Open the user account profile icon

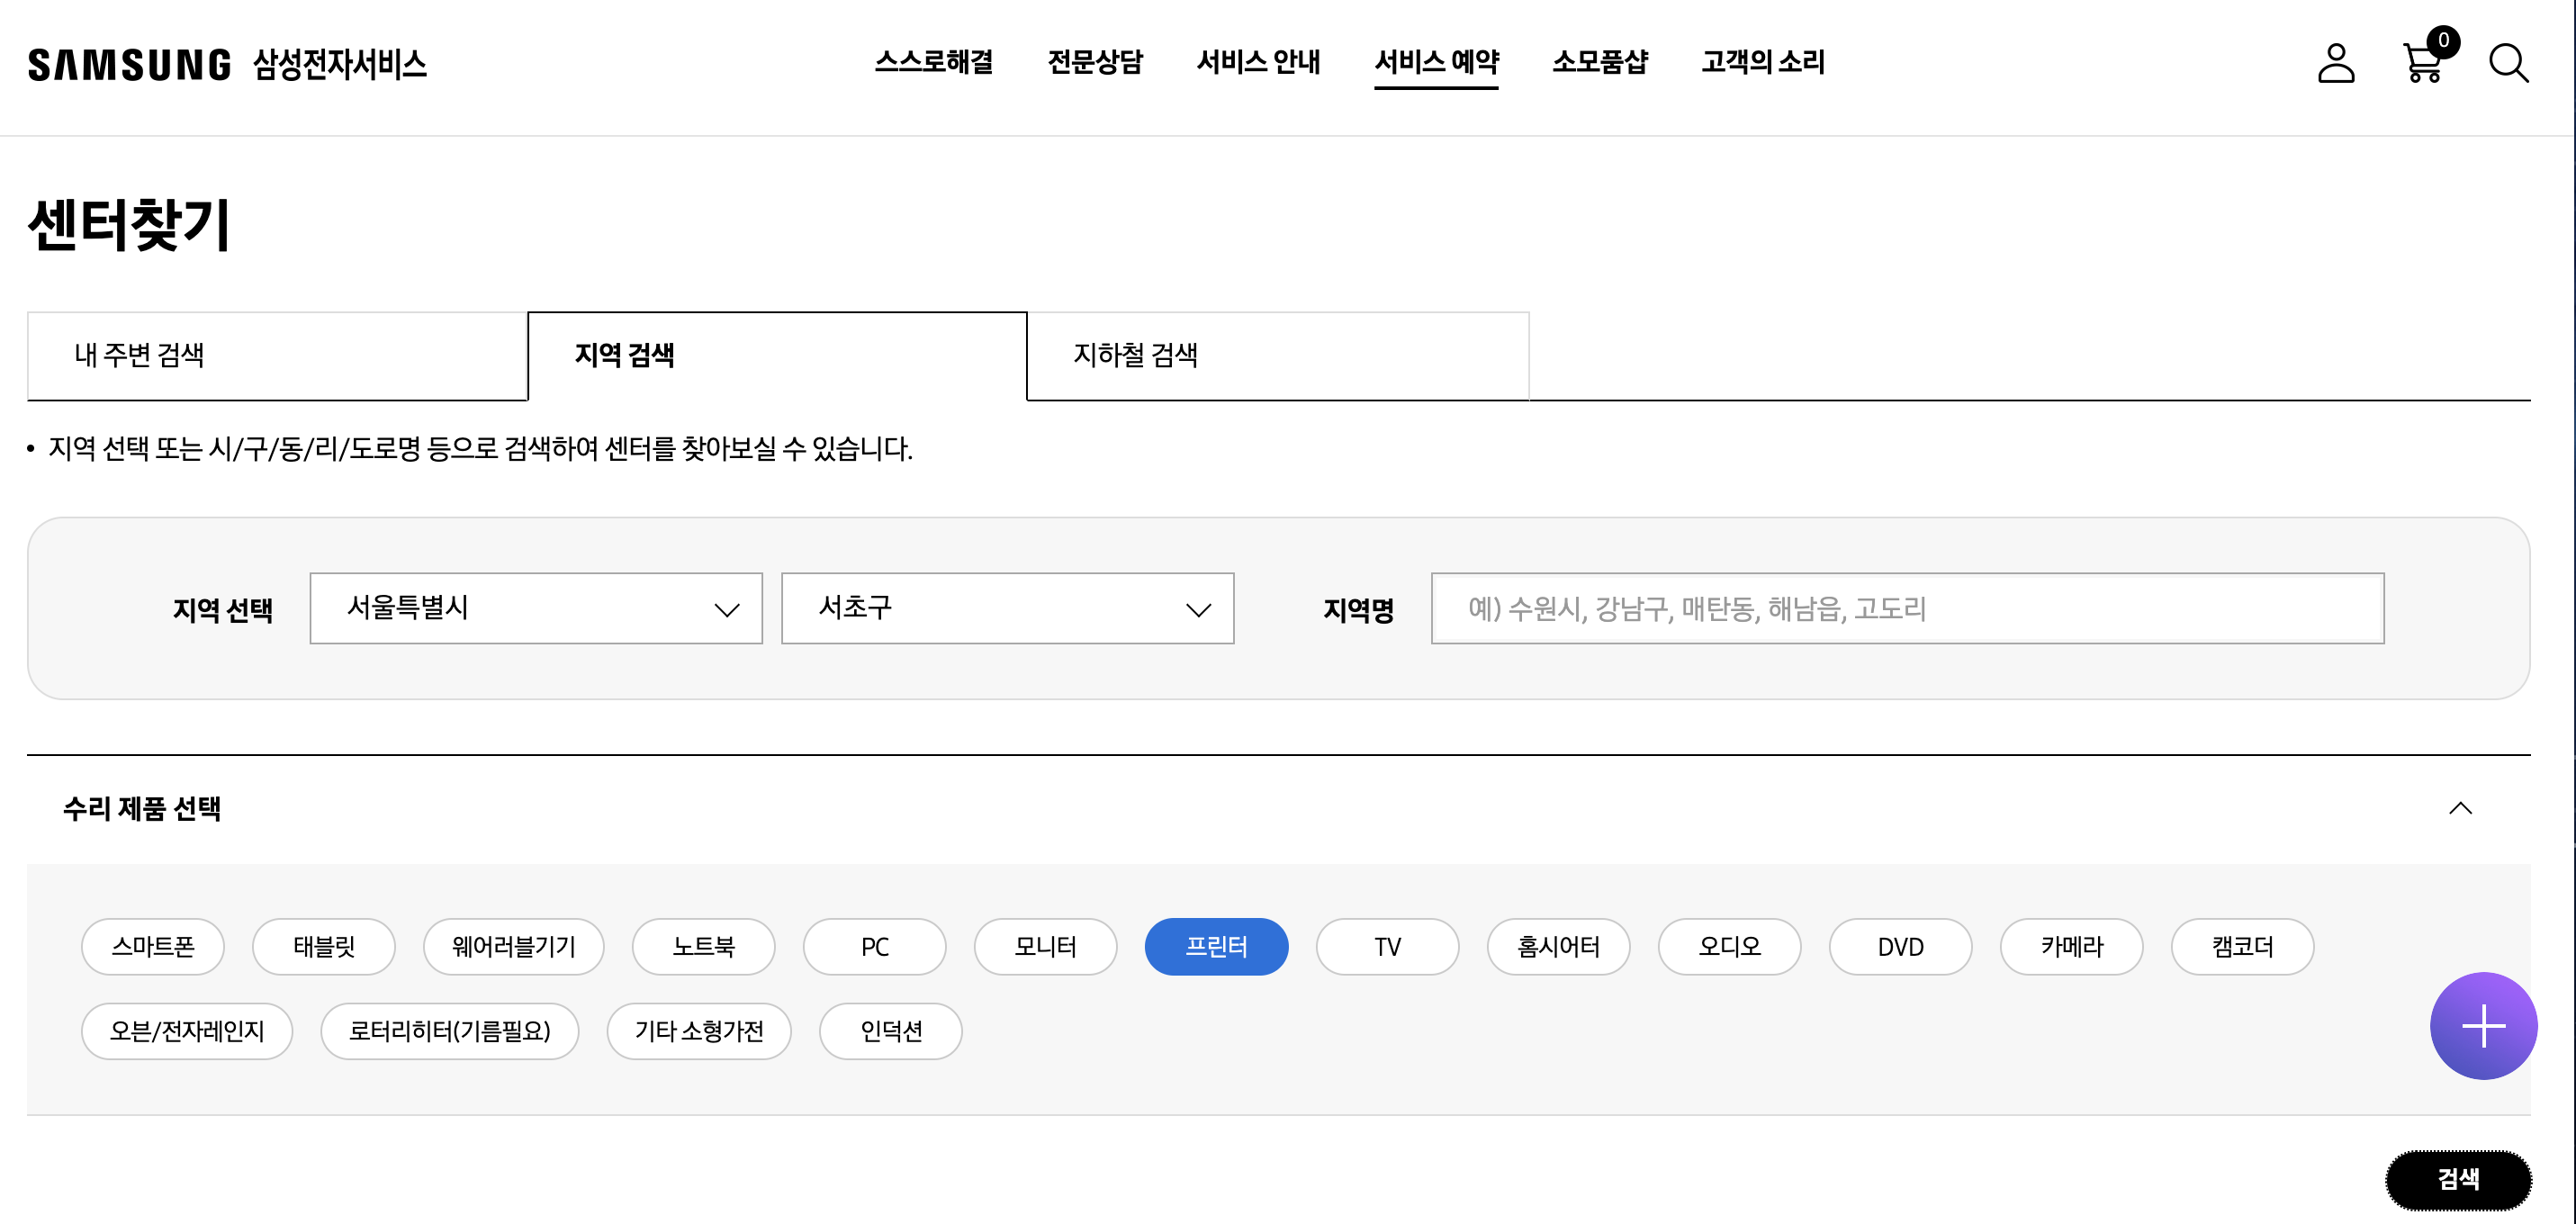pos(2335,63)
